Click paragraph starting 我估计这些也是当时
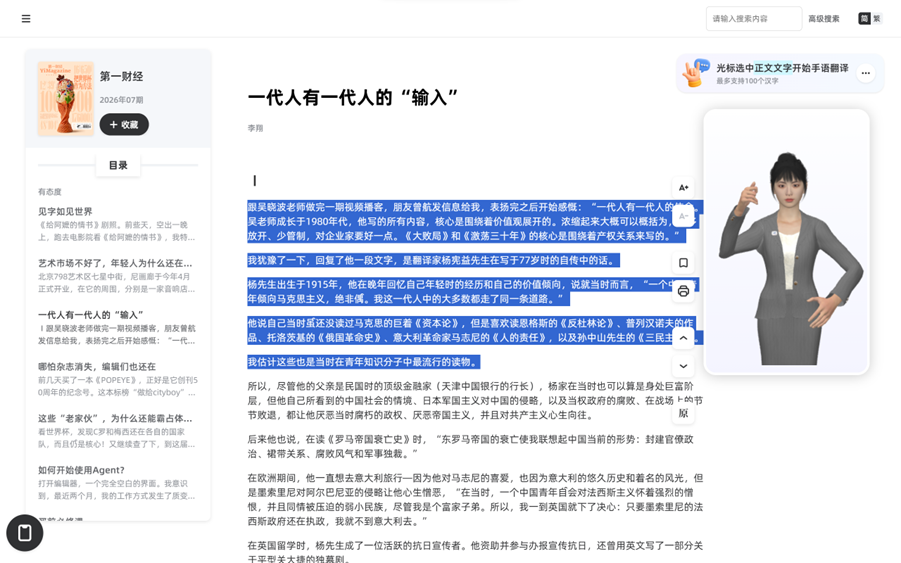901x563 pixels. (x=364, y=362)
